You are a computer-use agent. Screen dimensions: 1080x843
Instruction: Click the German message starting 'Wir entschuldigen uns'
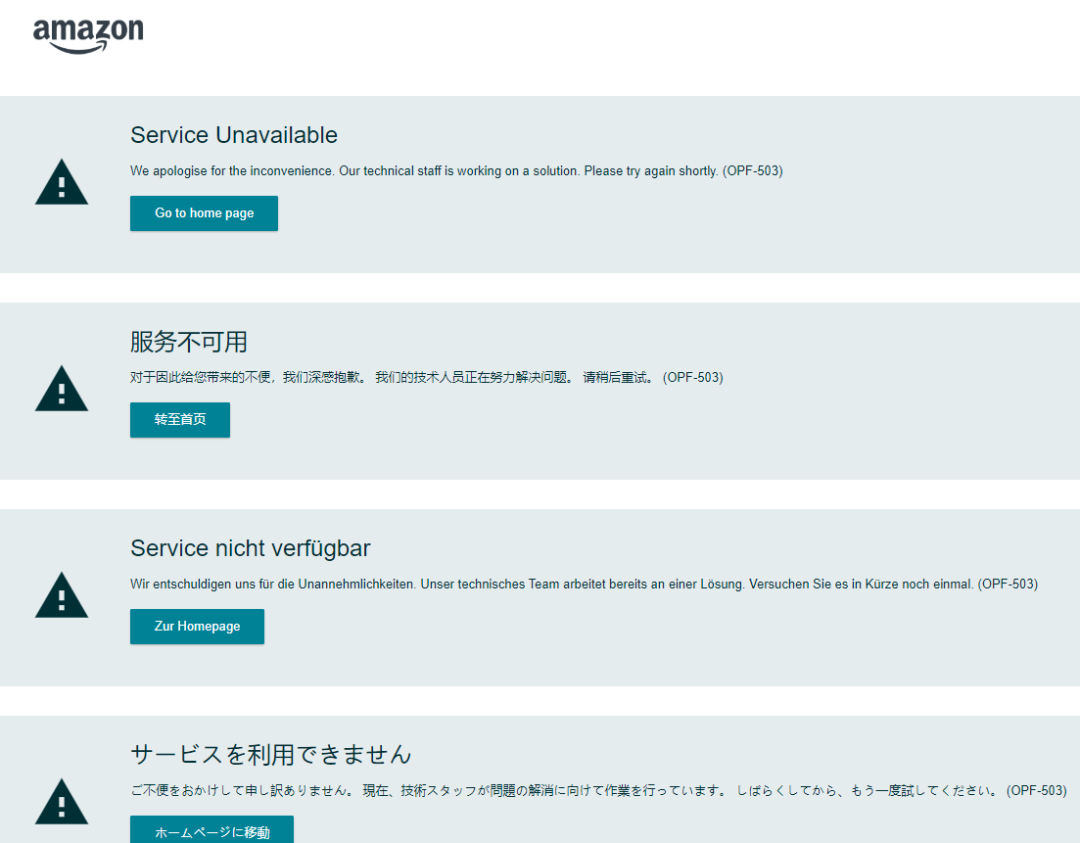(x=584, y=584)
